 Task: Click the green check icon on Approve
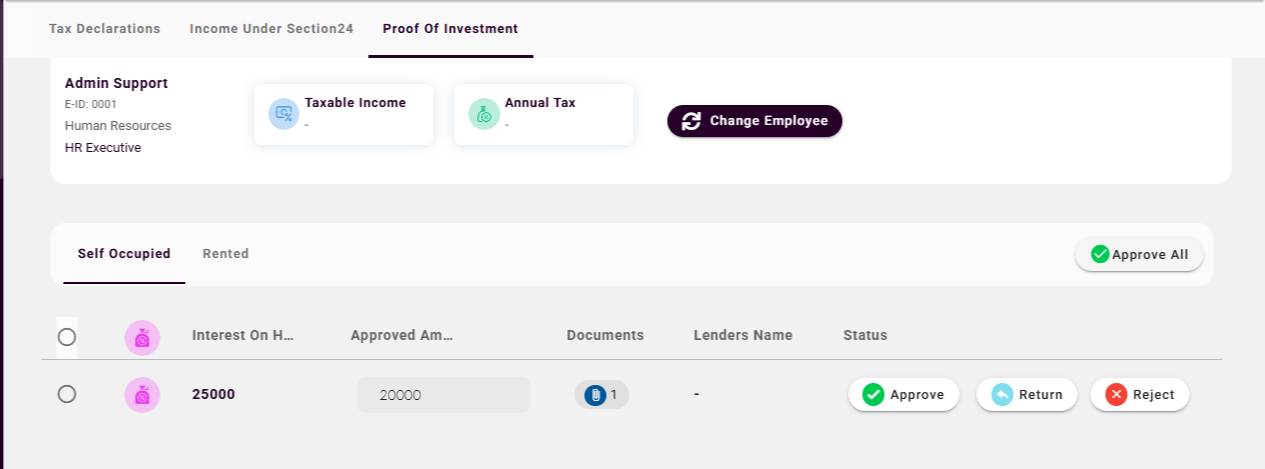coord(873,395)
